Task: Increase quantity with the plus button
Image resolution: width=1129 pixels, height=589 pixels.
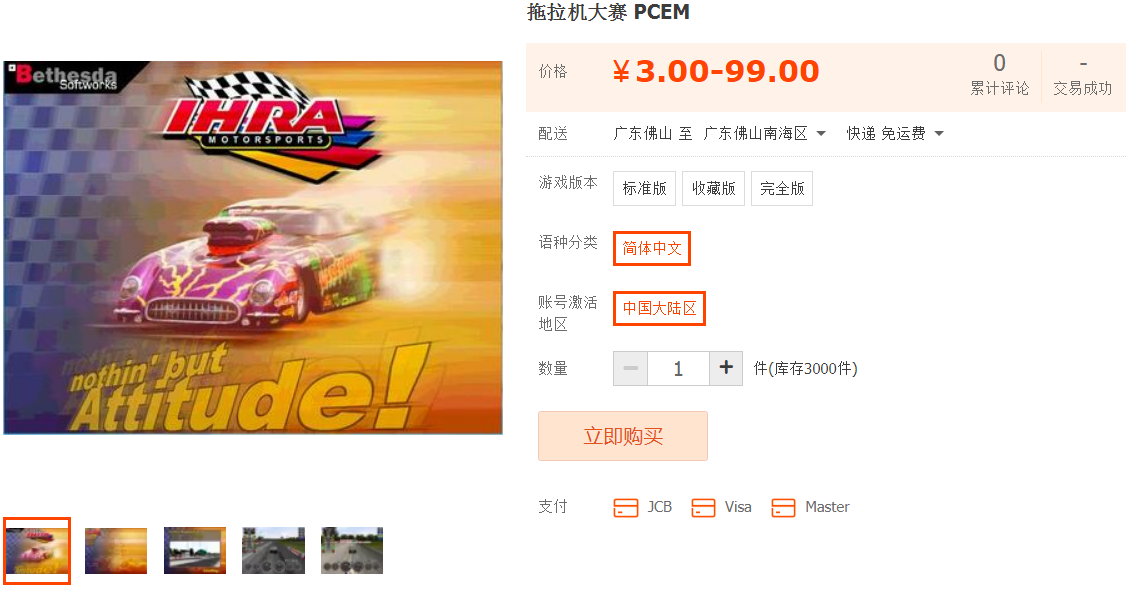Action: pyautogui.click(x=726, y=368)
